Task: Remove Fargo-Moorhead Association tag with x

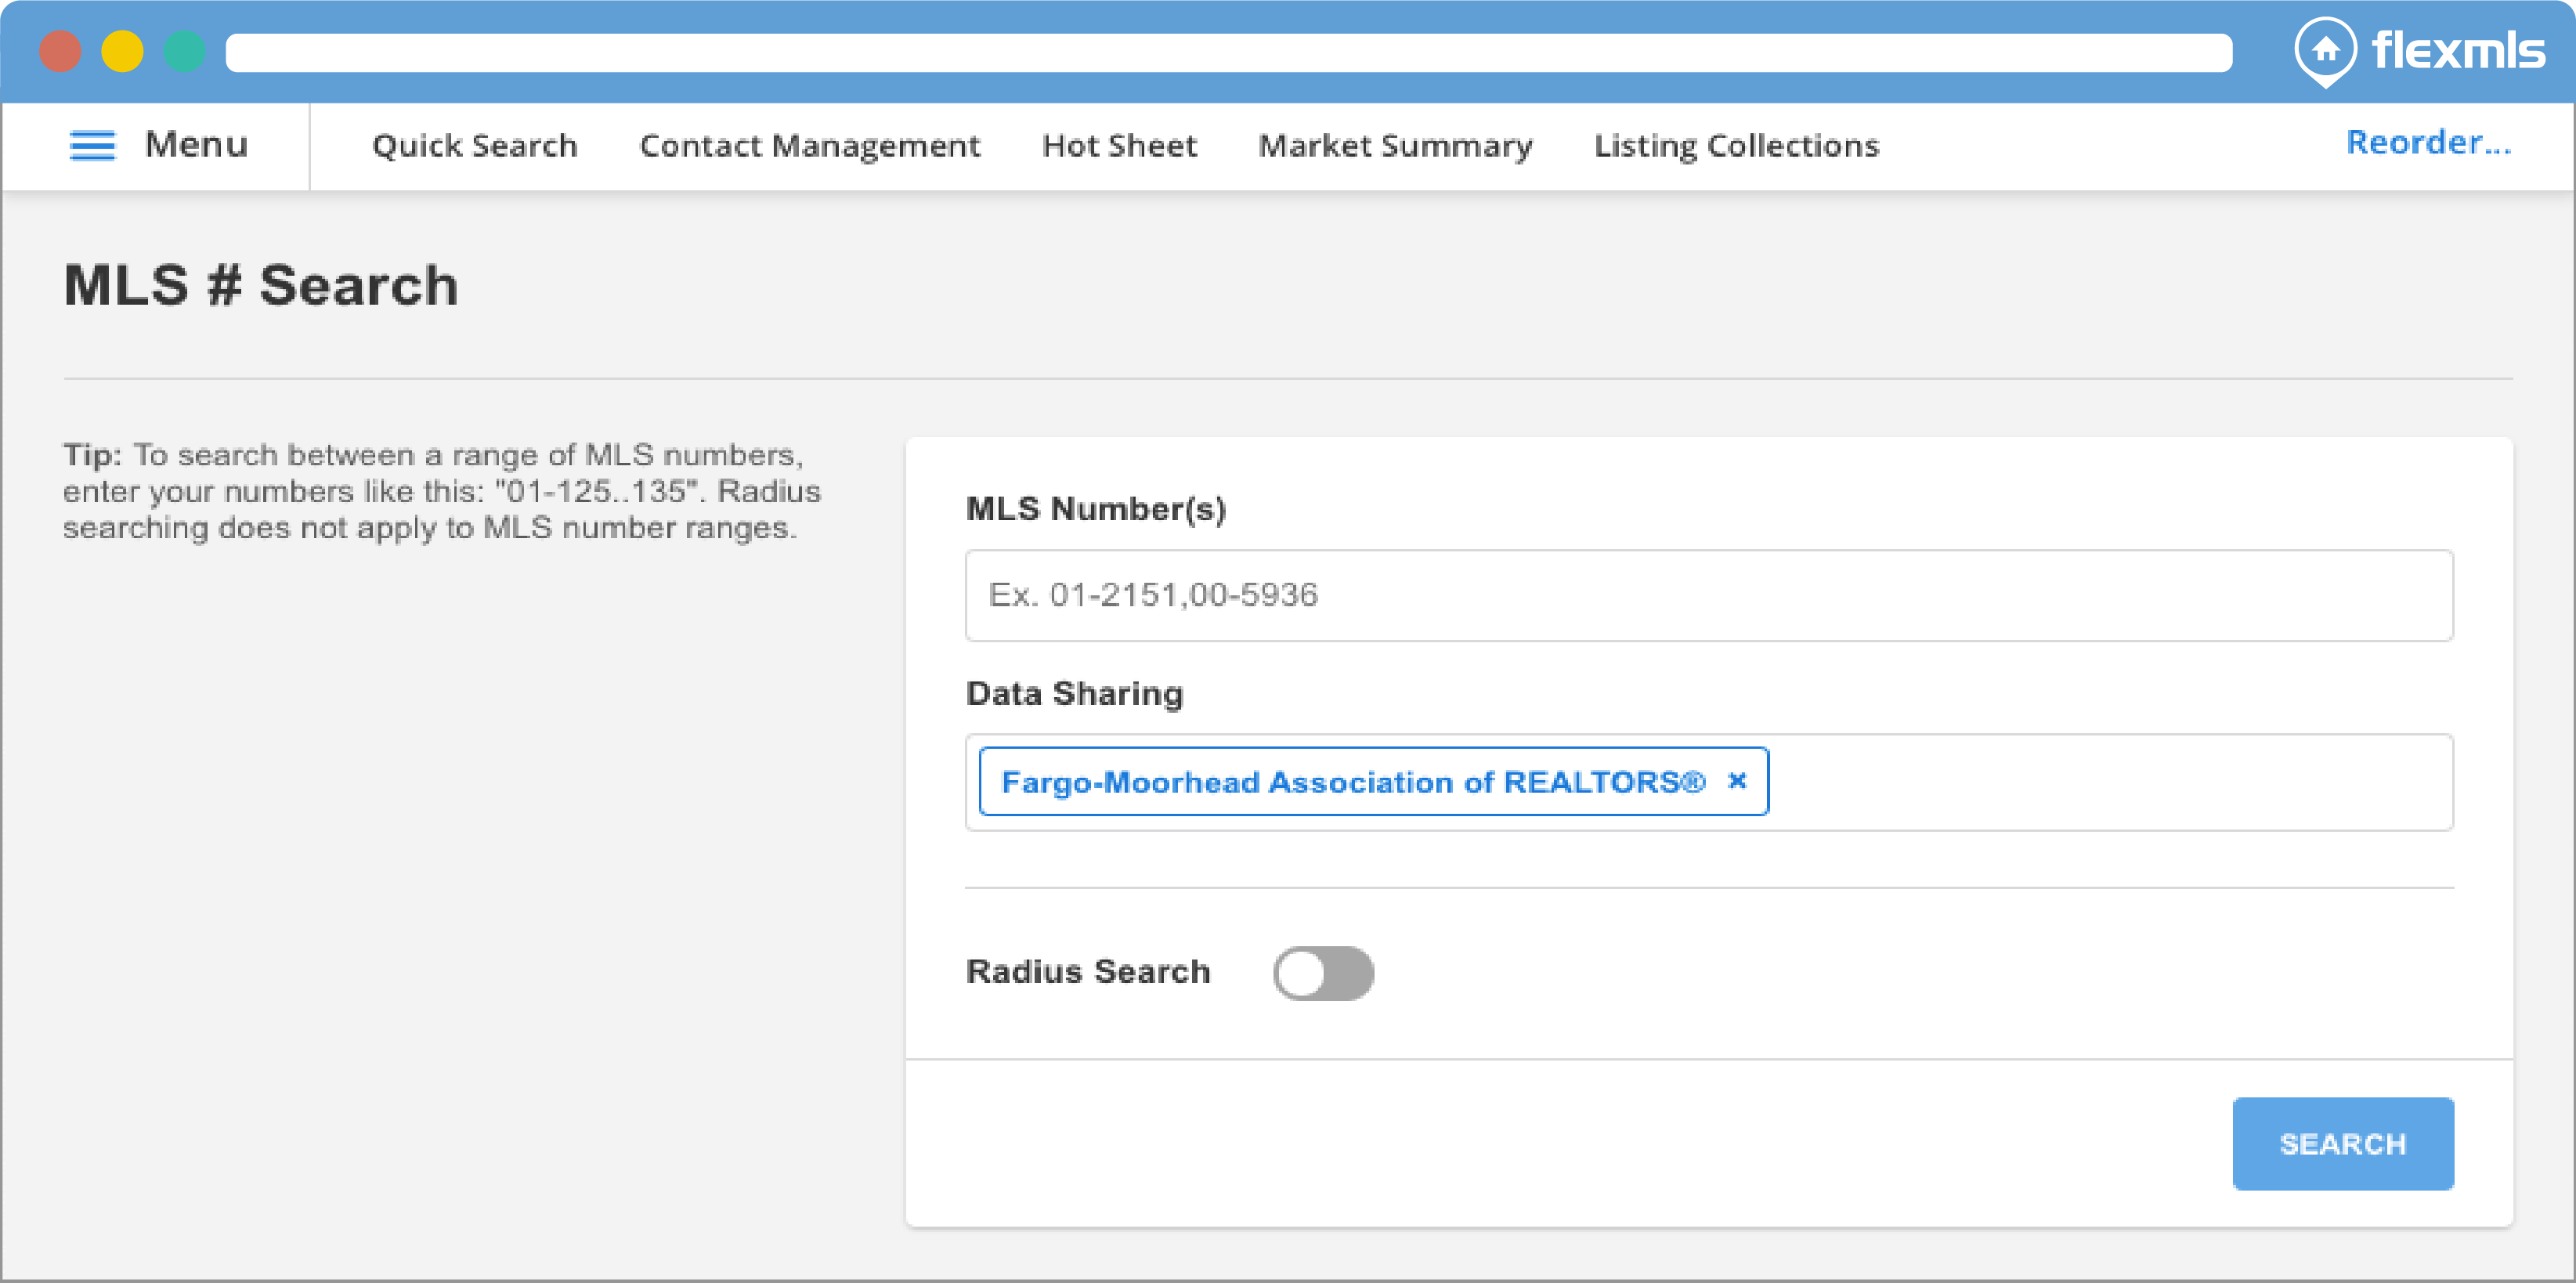Action: [x=1737, y=781]
